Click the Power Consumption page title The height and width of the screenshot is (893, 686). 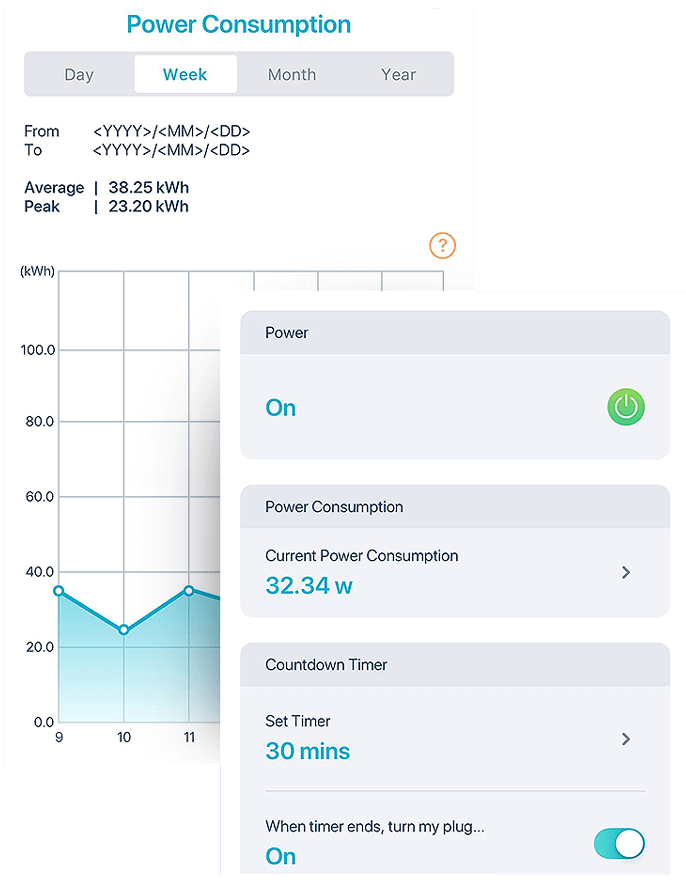pos(239,24)
